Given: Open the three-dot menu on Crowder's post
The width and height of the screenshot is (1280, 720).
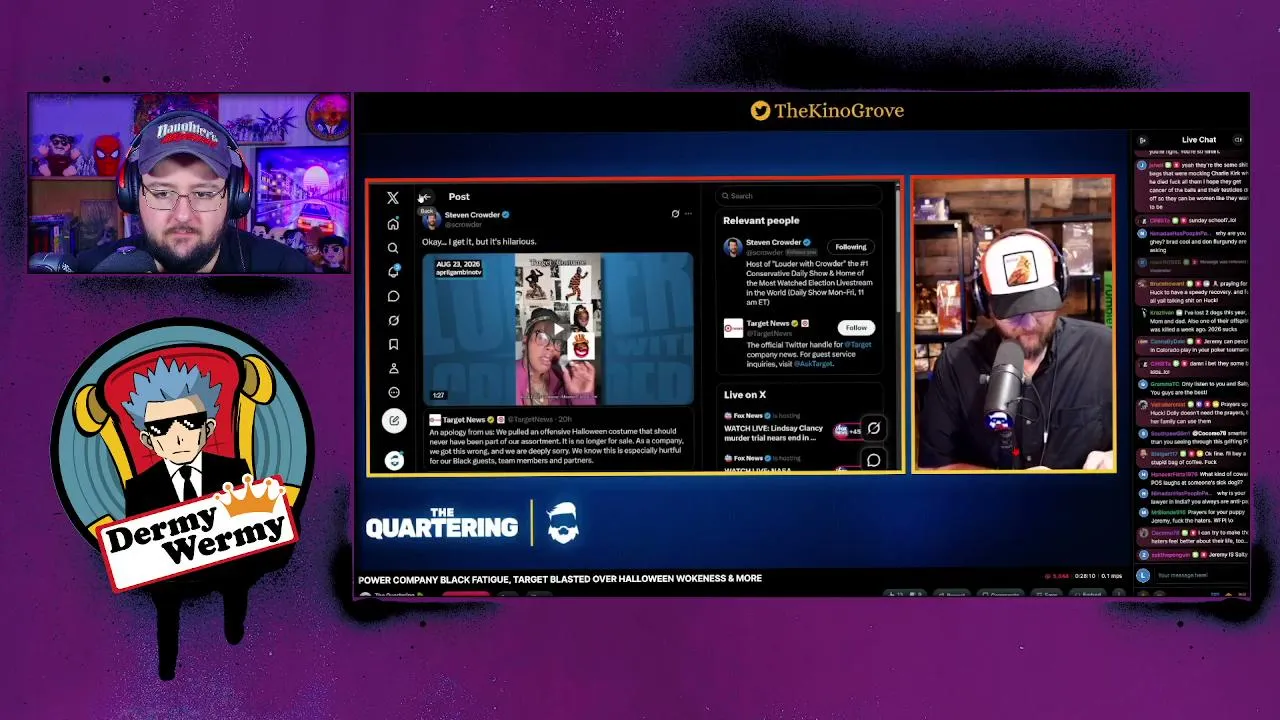Looking at the screenshot, I should (688, 214).
